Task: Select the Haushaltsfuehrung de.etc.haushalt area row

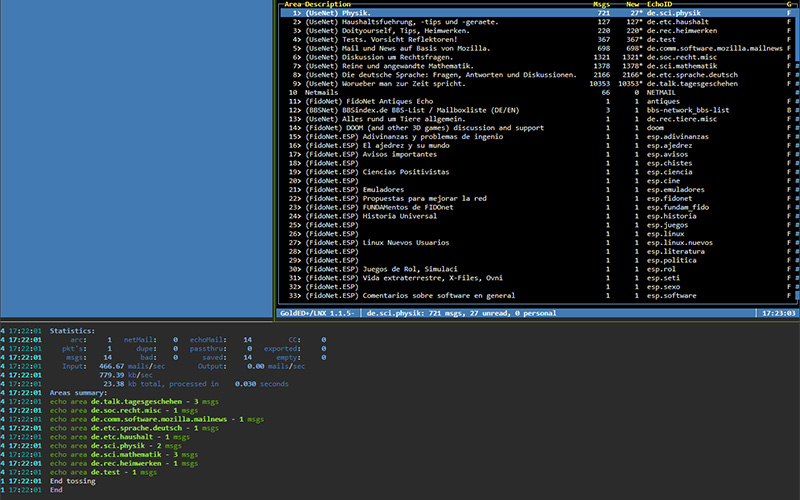Action: coord(538,22)
